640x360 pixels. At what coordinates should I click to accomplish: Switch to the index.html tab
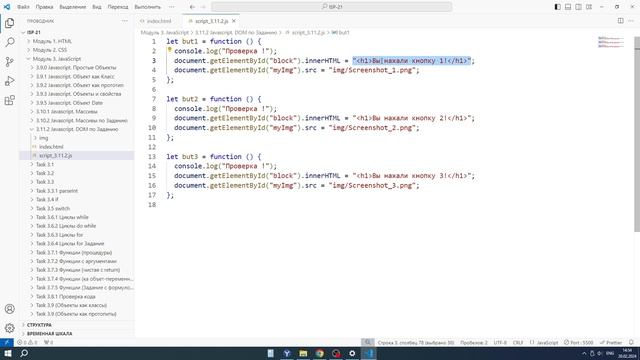pyautogui.click(x=159, y=21)
